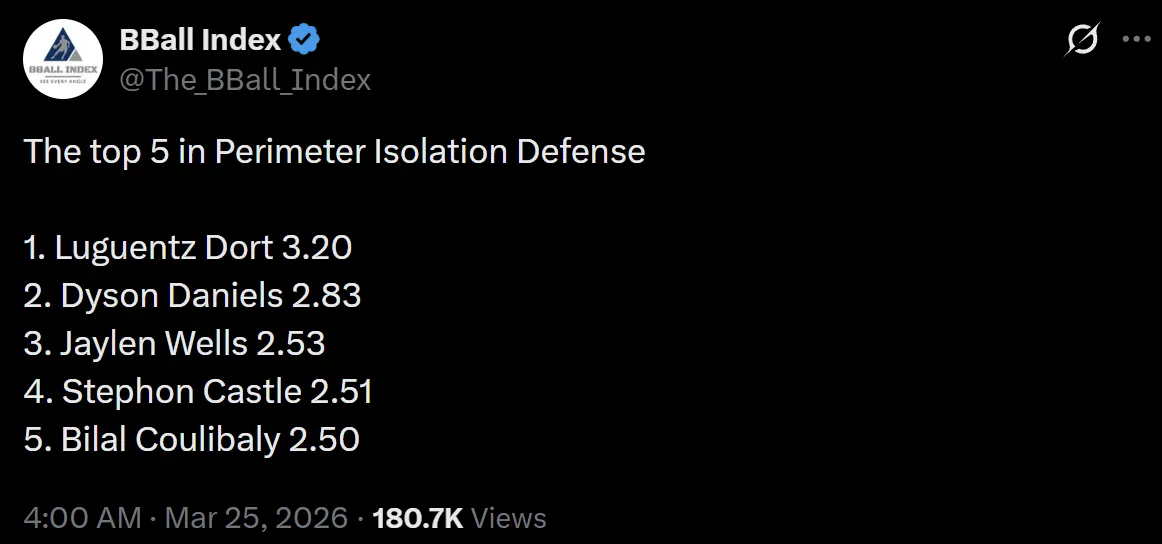Viewport: 1162px width, 544px height.
Task: Click the blue verified checkmark badge
Action: coord(305,40)
